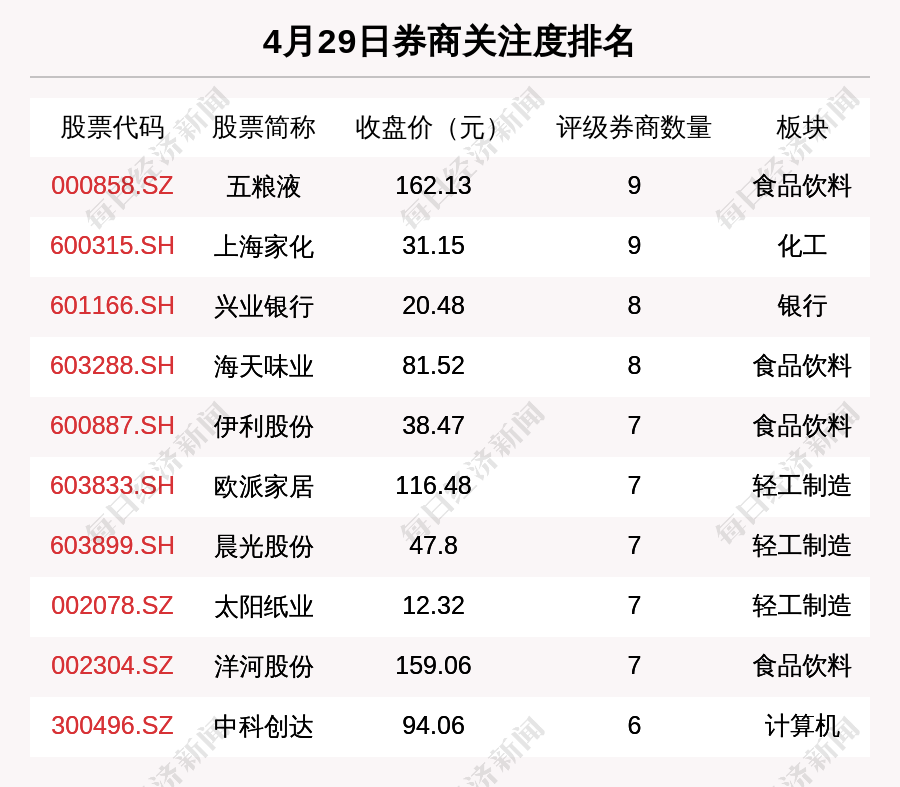Viewport: 900px width, 787px height.
Task: Select the stock name 上海家化
Action: point(263,247)
